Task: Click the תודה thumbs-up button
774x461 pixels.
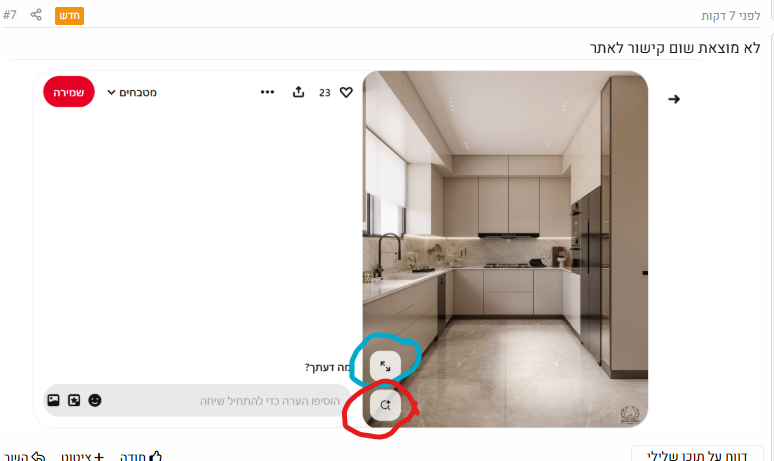Action: [x=141, y=456]
